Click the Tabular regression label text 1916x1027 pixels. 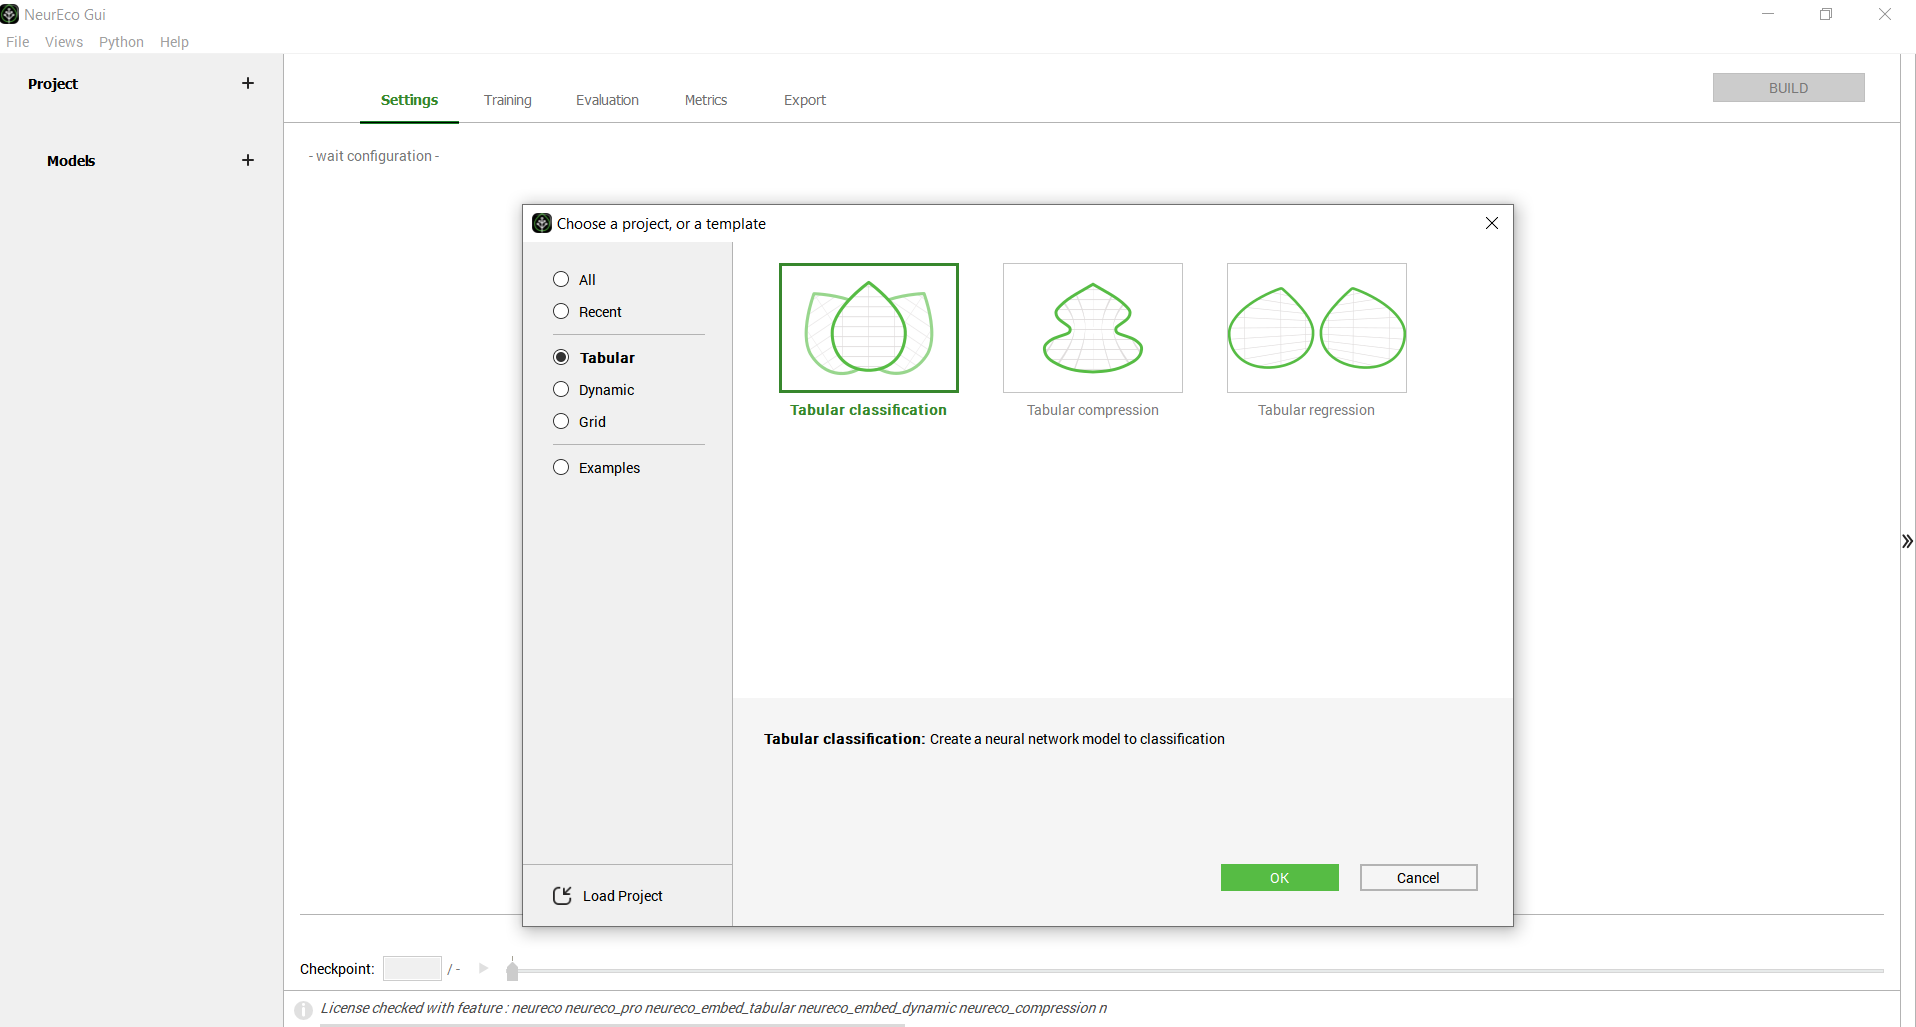pos(1316,410)
